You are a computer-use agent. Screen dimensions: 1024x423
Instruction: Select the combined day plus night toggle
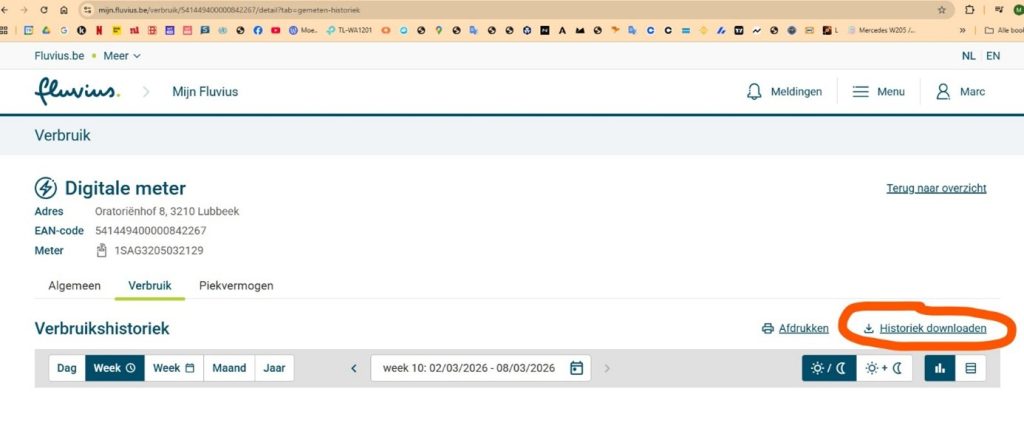pos(884,368)
